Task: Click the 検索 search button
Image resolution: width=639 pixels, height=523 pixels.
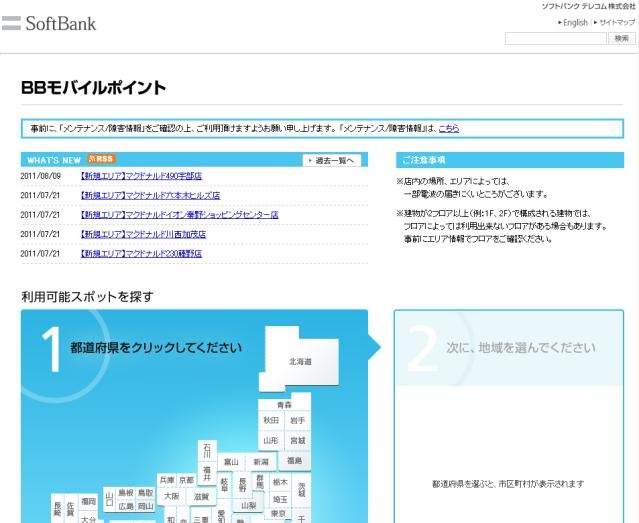Action: (621, 38)
